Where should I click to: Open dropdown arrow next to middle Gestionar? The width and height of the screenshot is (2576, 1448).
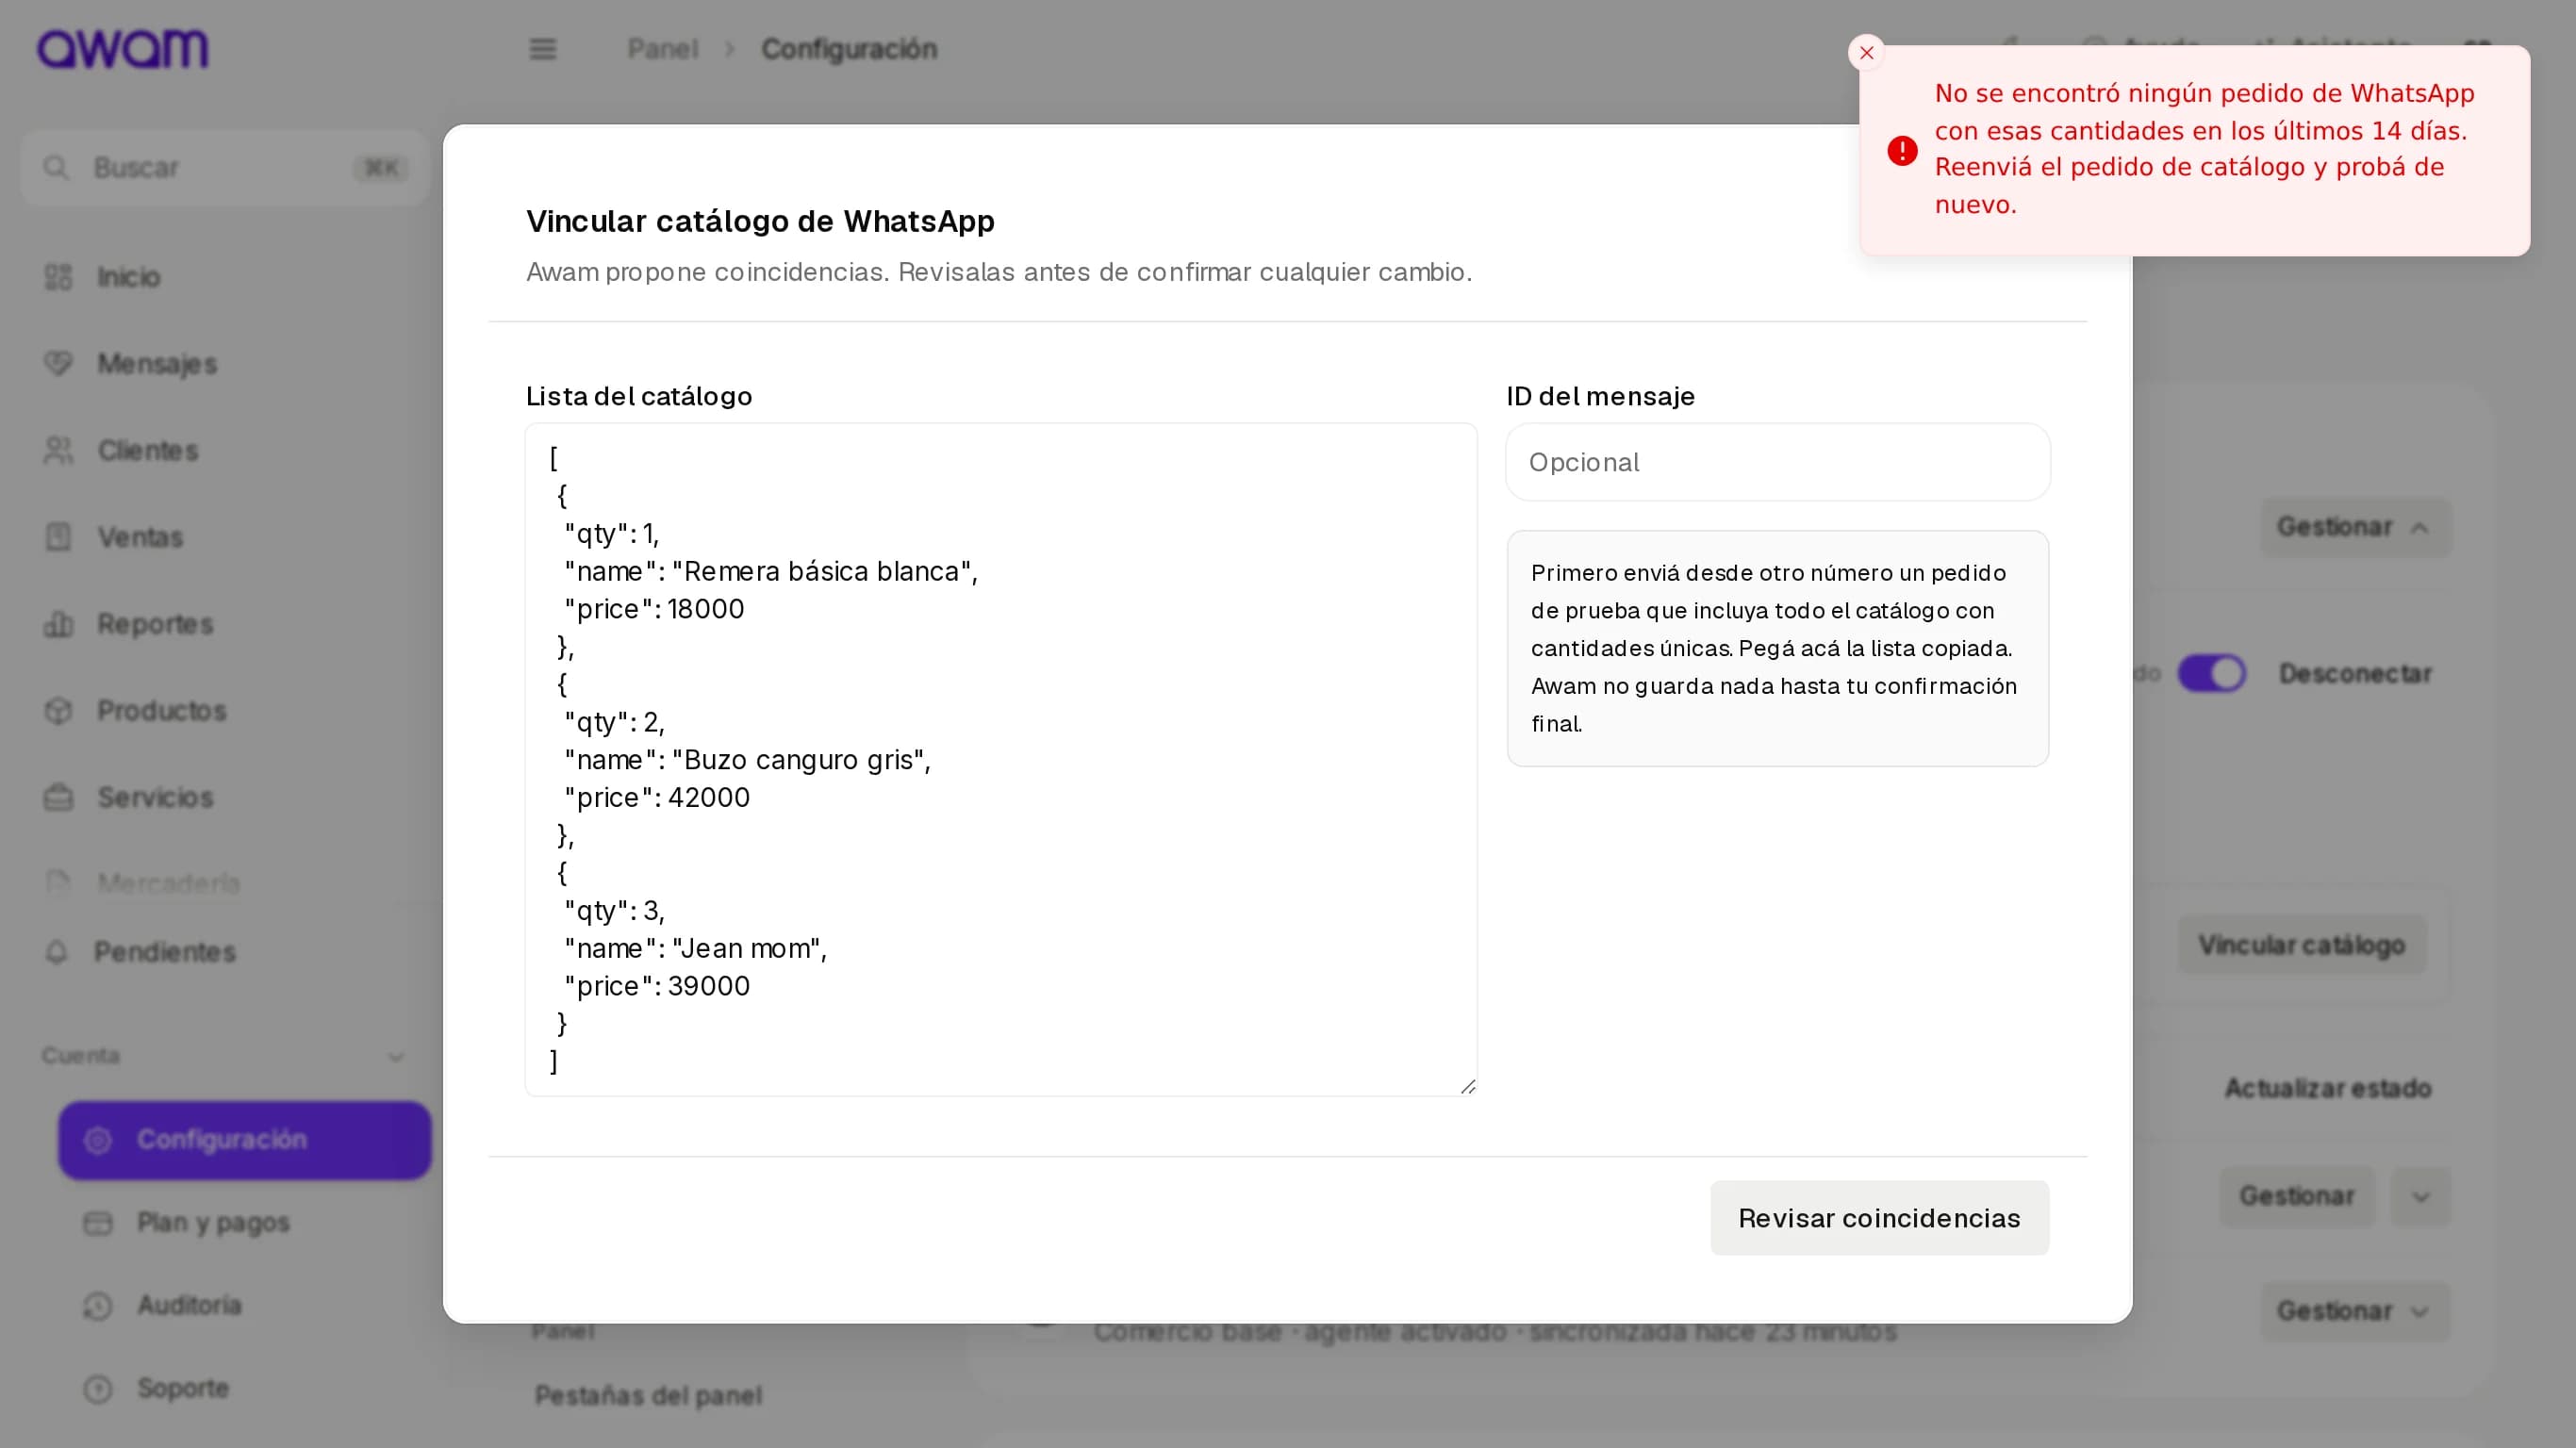(2420, 1196)
